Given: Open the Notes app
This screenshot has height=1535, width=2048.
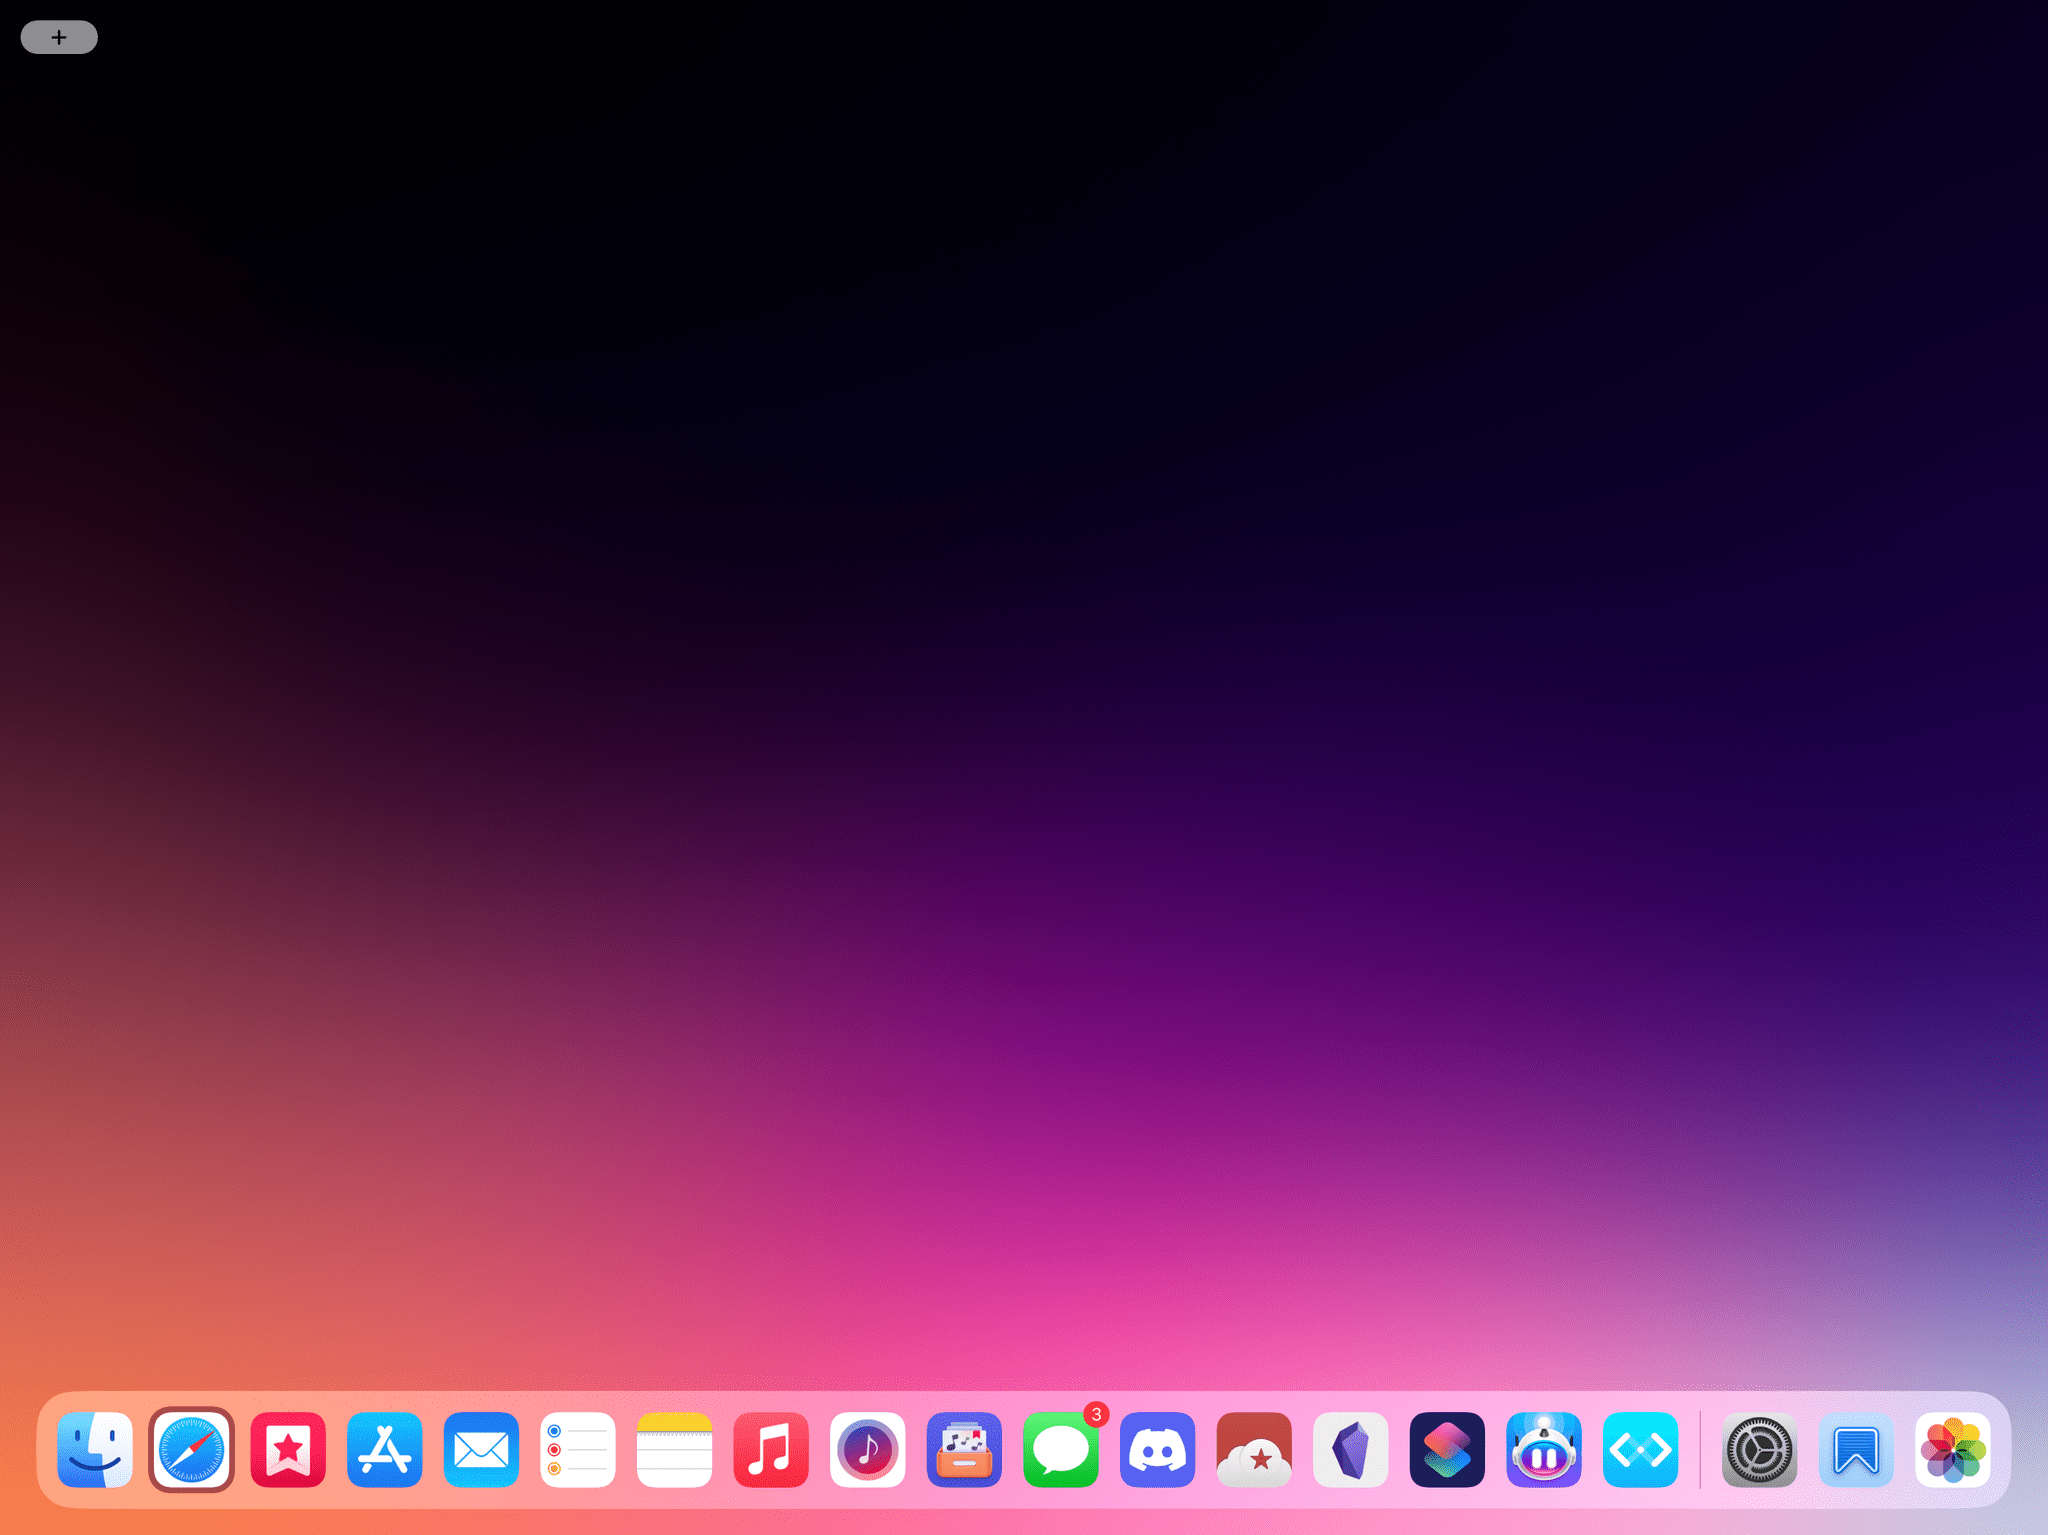Looking at the screenshot, I should point(674,1449).
